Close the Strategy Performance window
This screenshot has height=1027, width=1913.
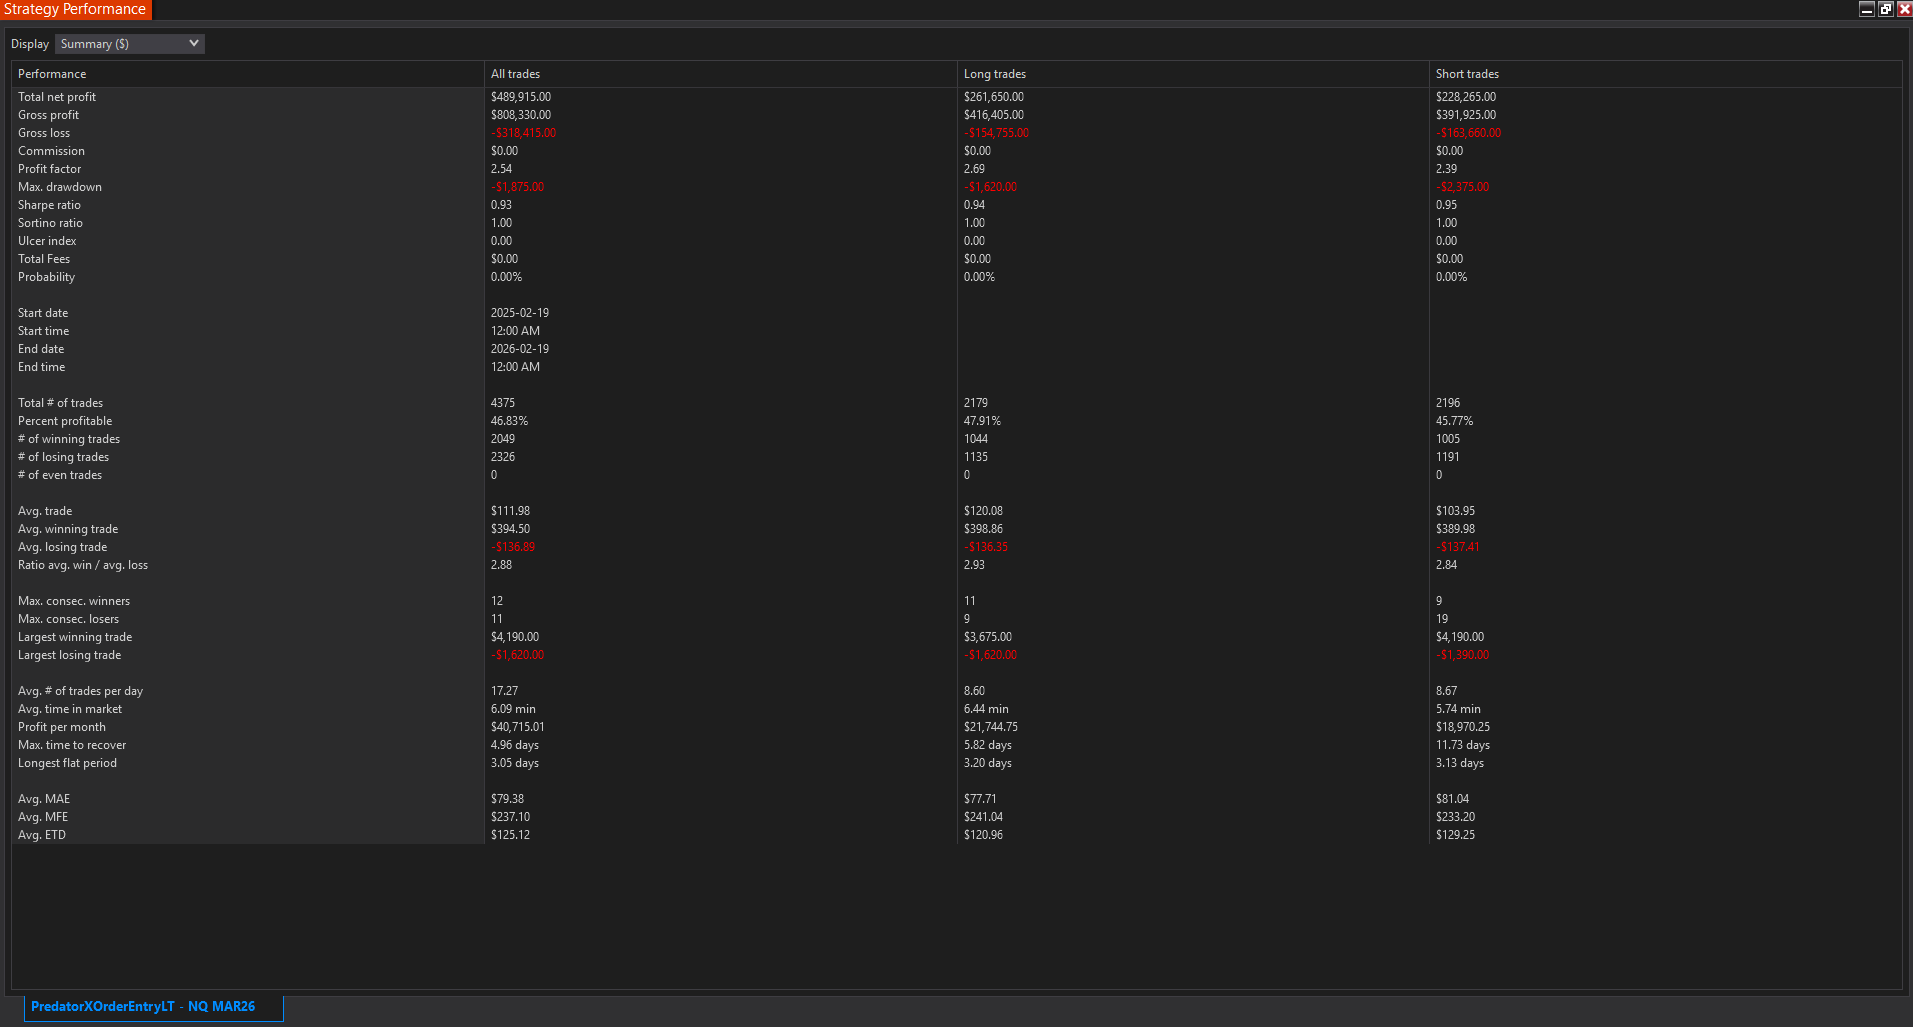[x=1904, y=9]
